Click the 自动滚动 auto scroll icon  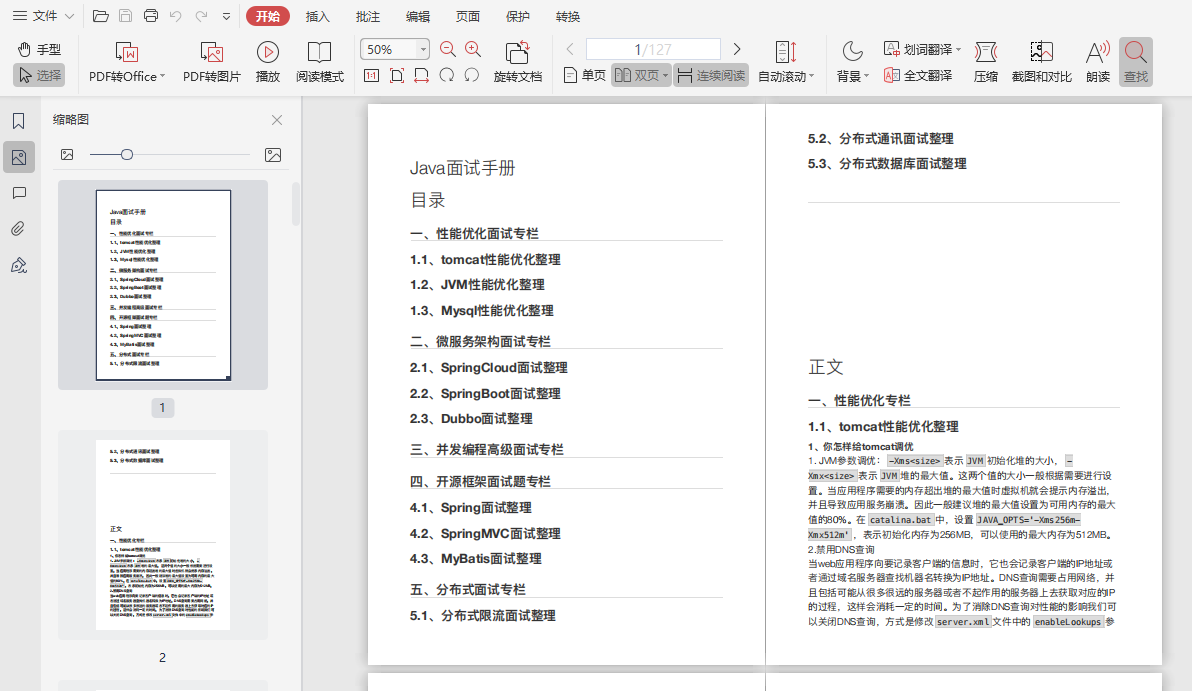785,52
